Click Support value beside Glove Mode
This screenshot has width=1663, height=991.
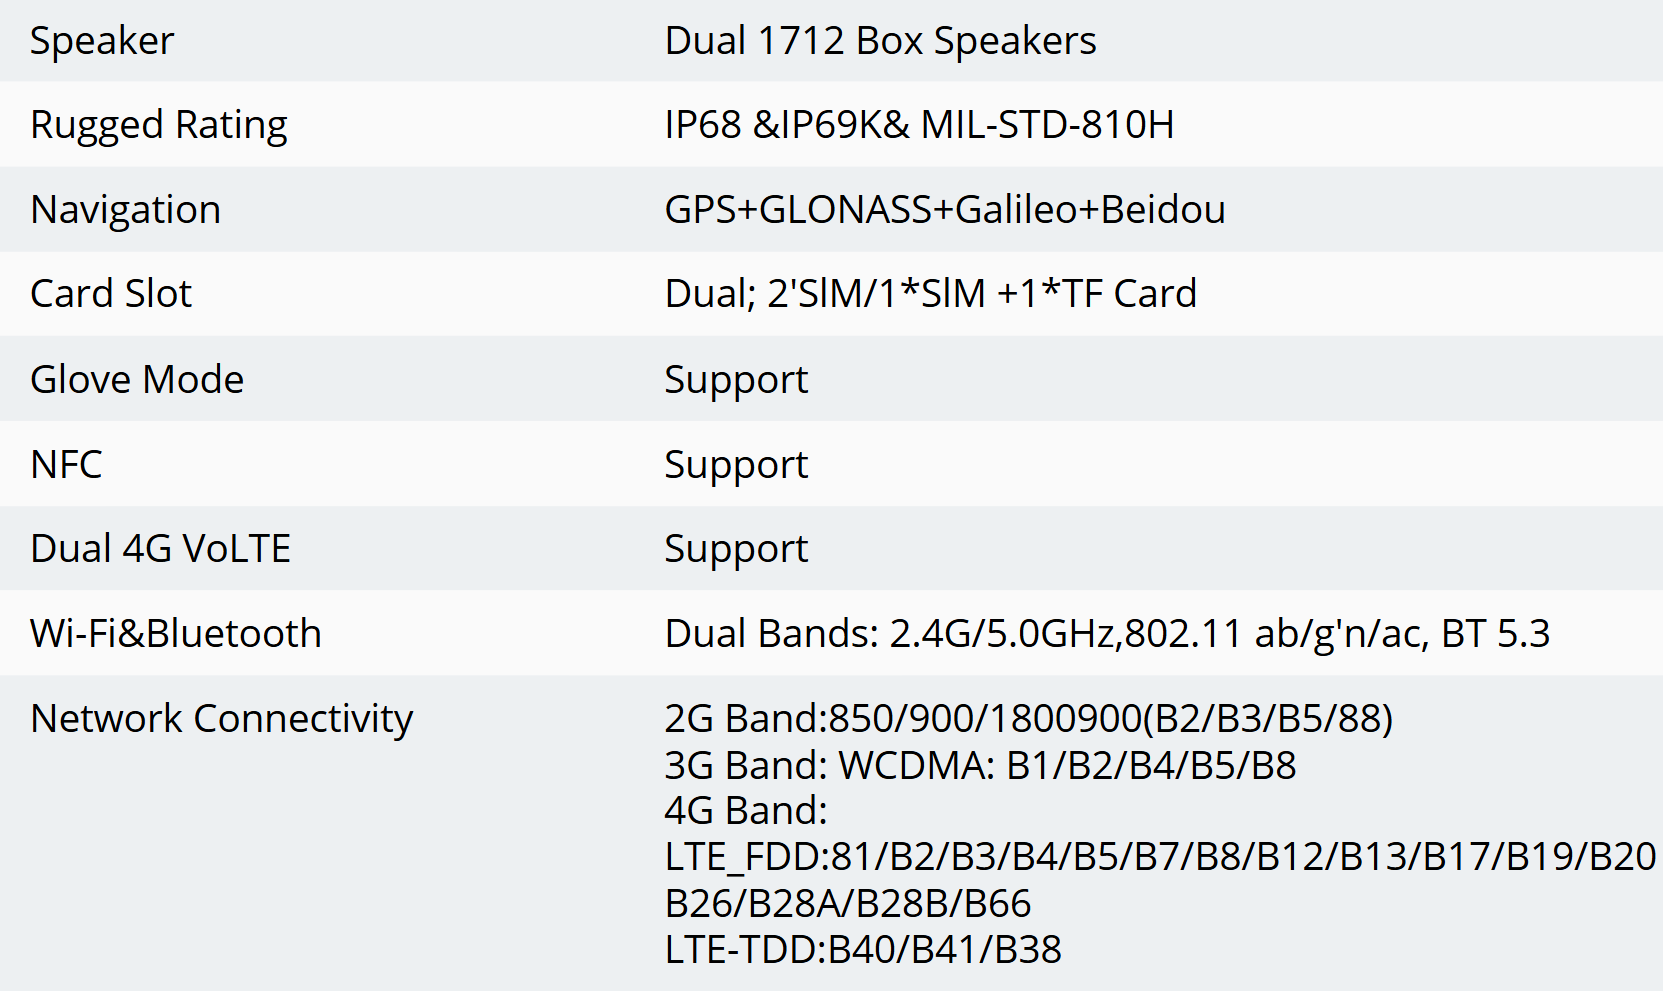point(736,381)
